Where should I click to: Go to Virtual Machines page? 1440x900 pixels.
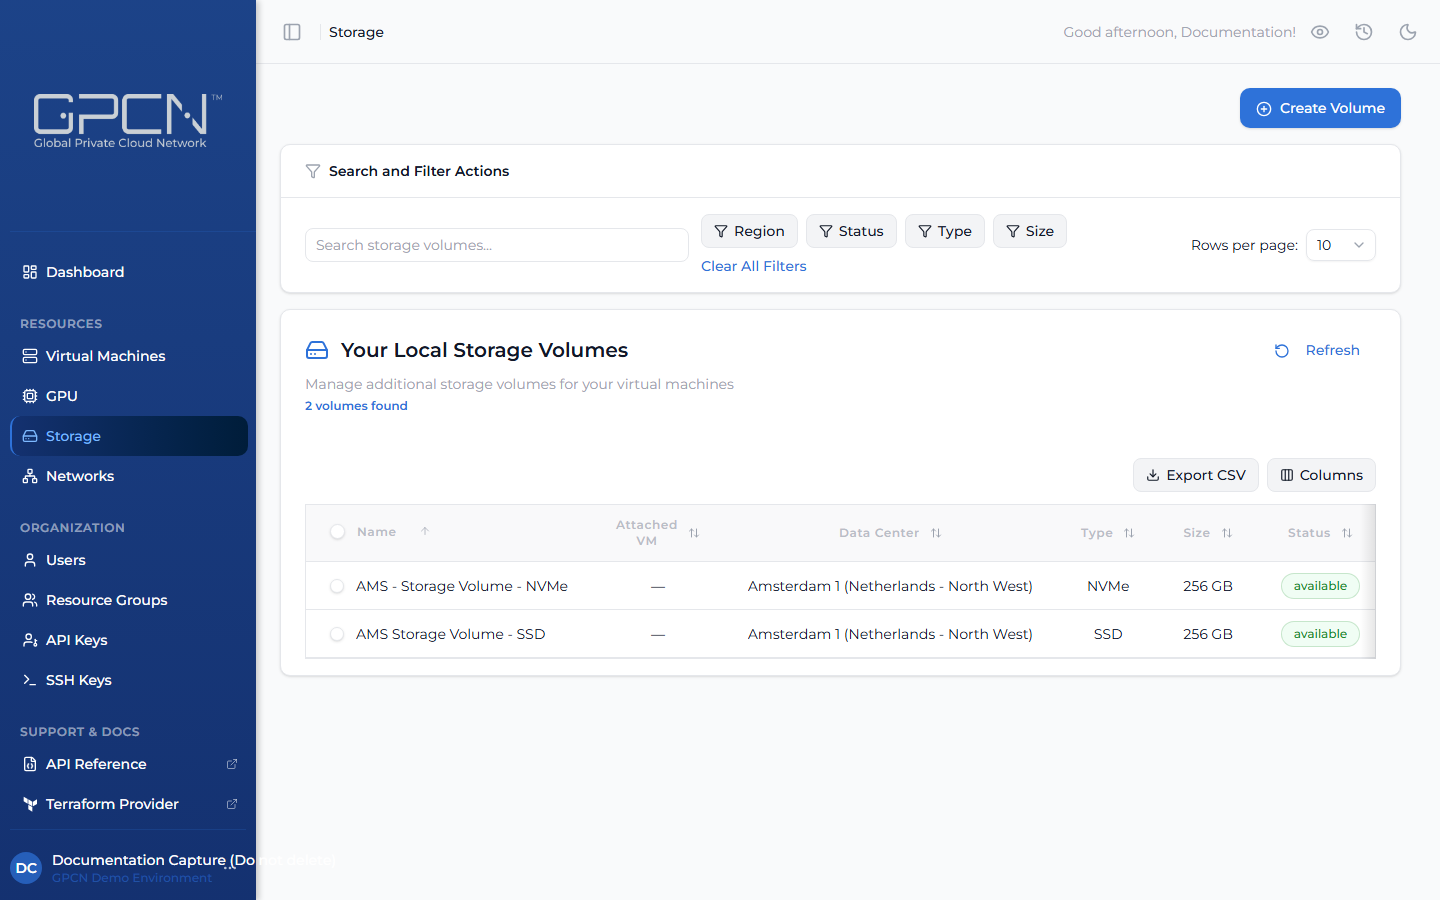(128, 356)
